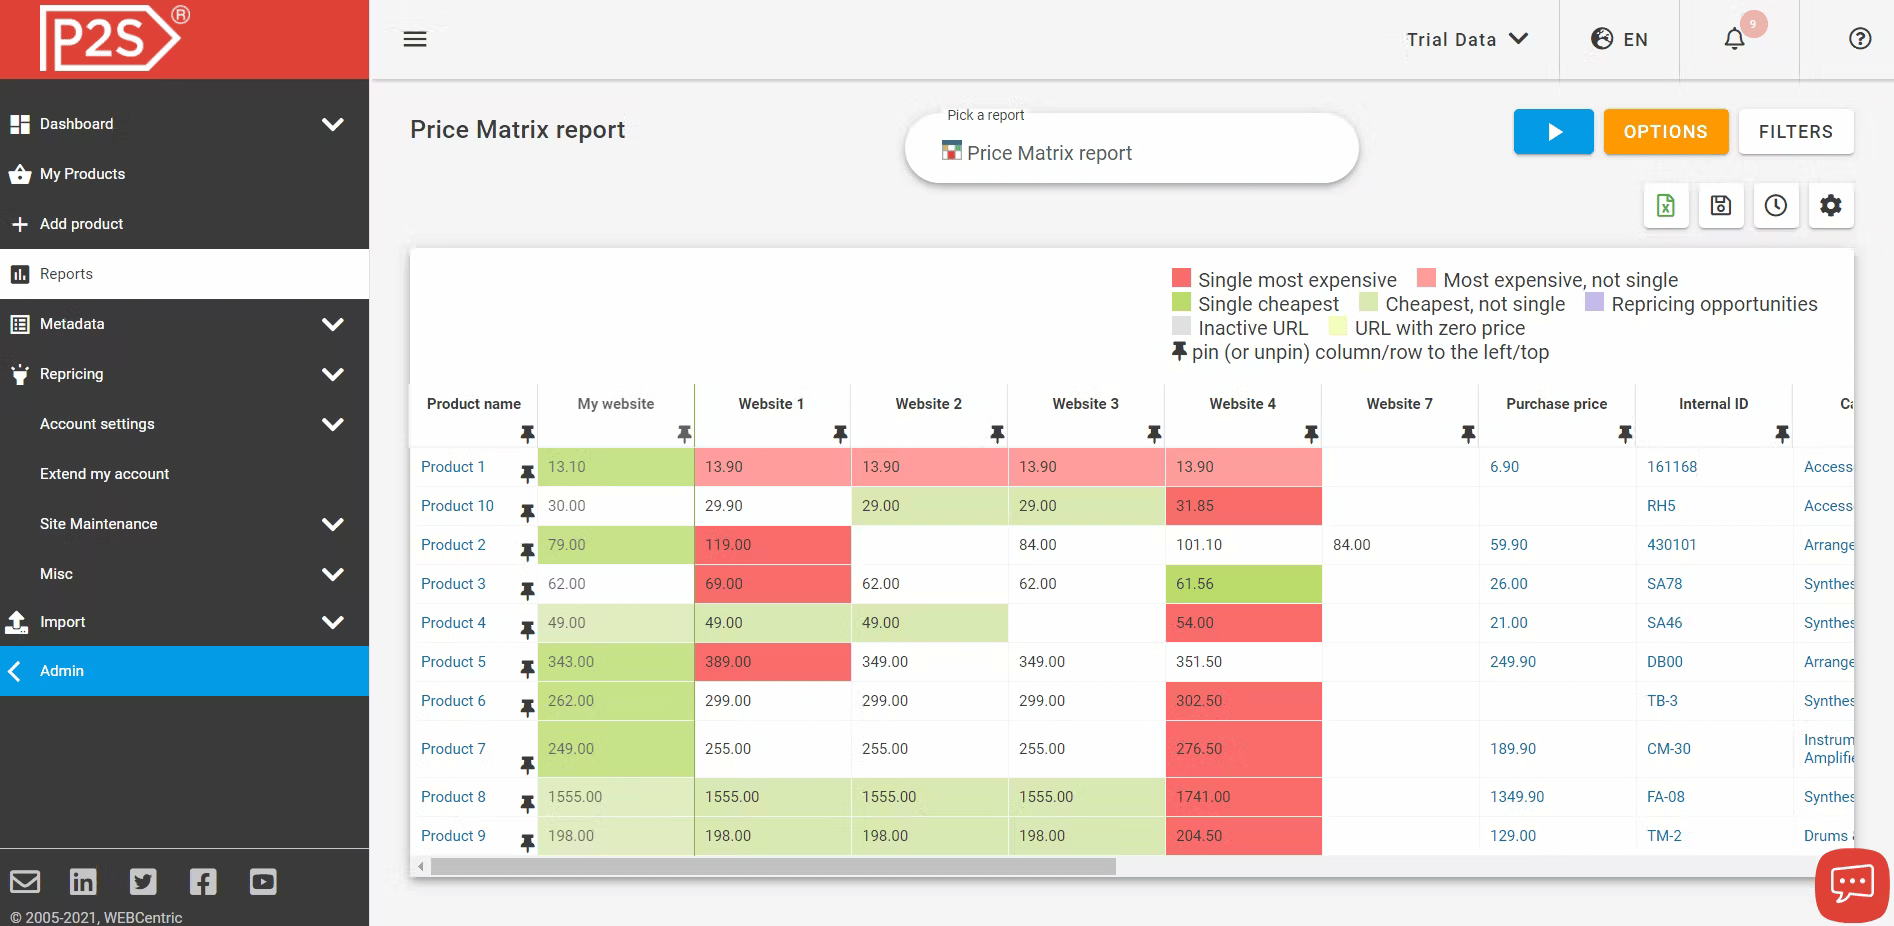Open the report scheduling clock icon
Viewport: 1894px width, 926px height.
pyautogui.click(x=1775, y=205)
